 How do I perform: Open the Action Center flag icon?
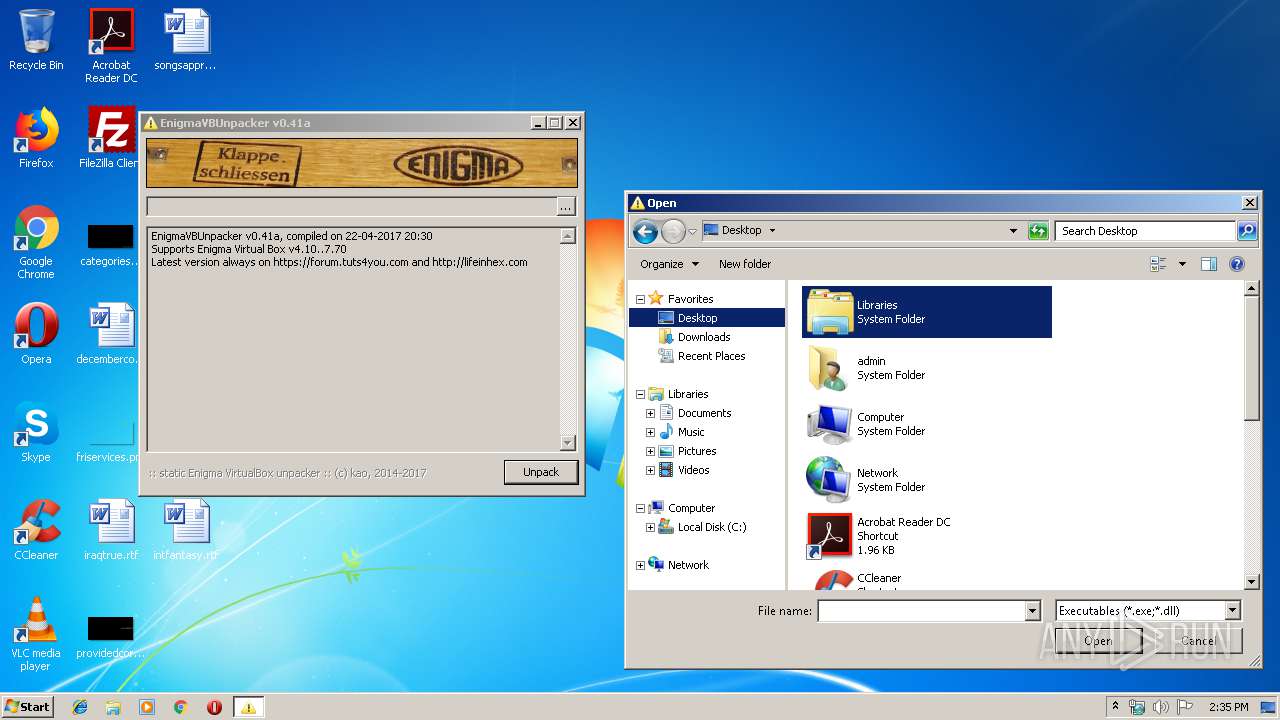[x=1184, y=707]
